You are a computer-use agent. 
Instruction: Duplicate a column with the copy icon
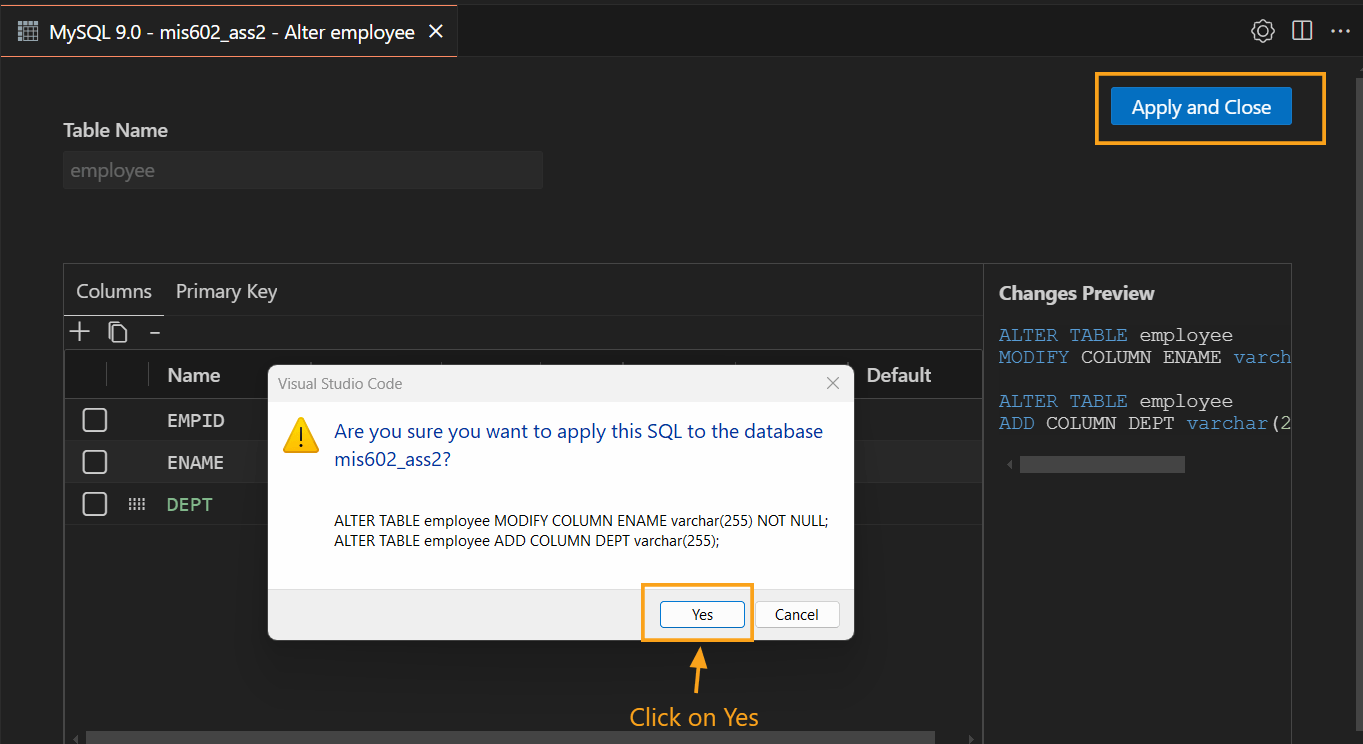(x=117, y=331)
